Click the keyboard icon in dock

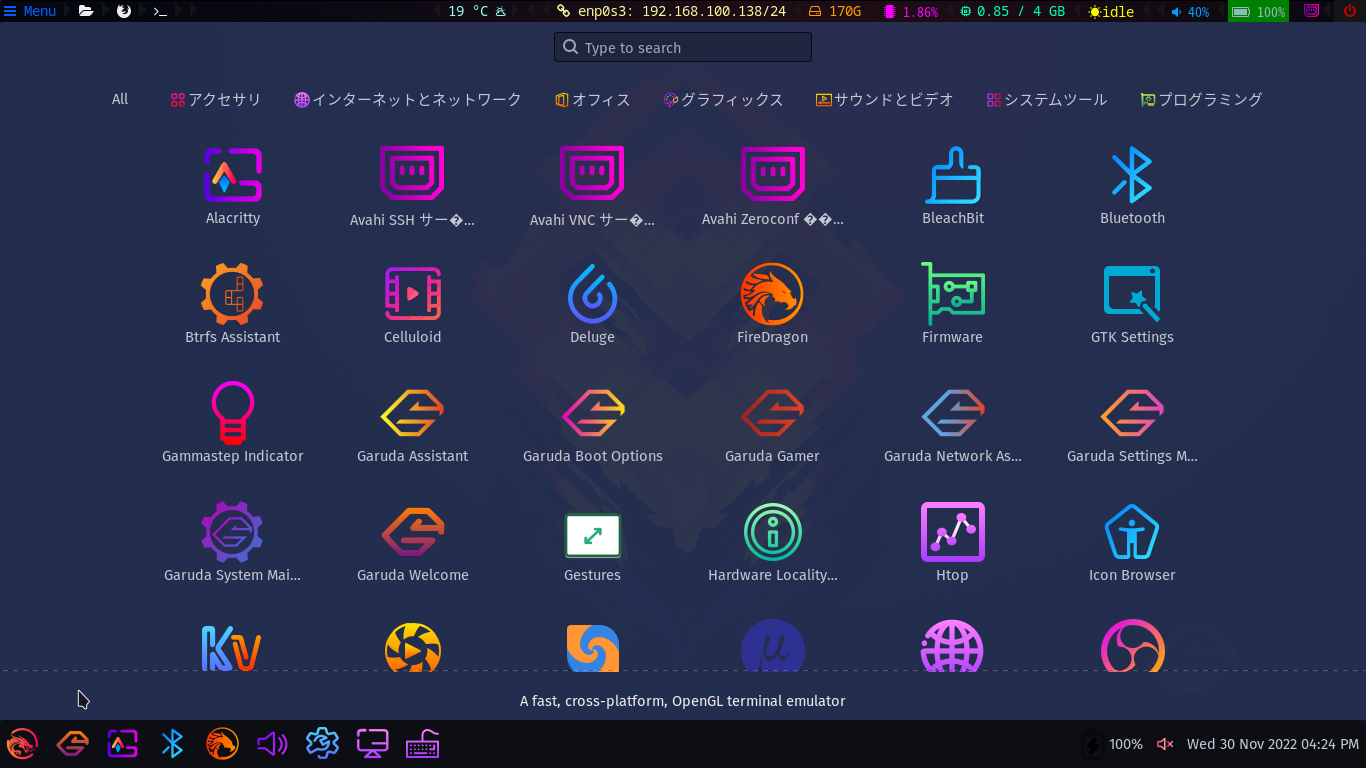(422, 744)
